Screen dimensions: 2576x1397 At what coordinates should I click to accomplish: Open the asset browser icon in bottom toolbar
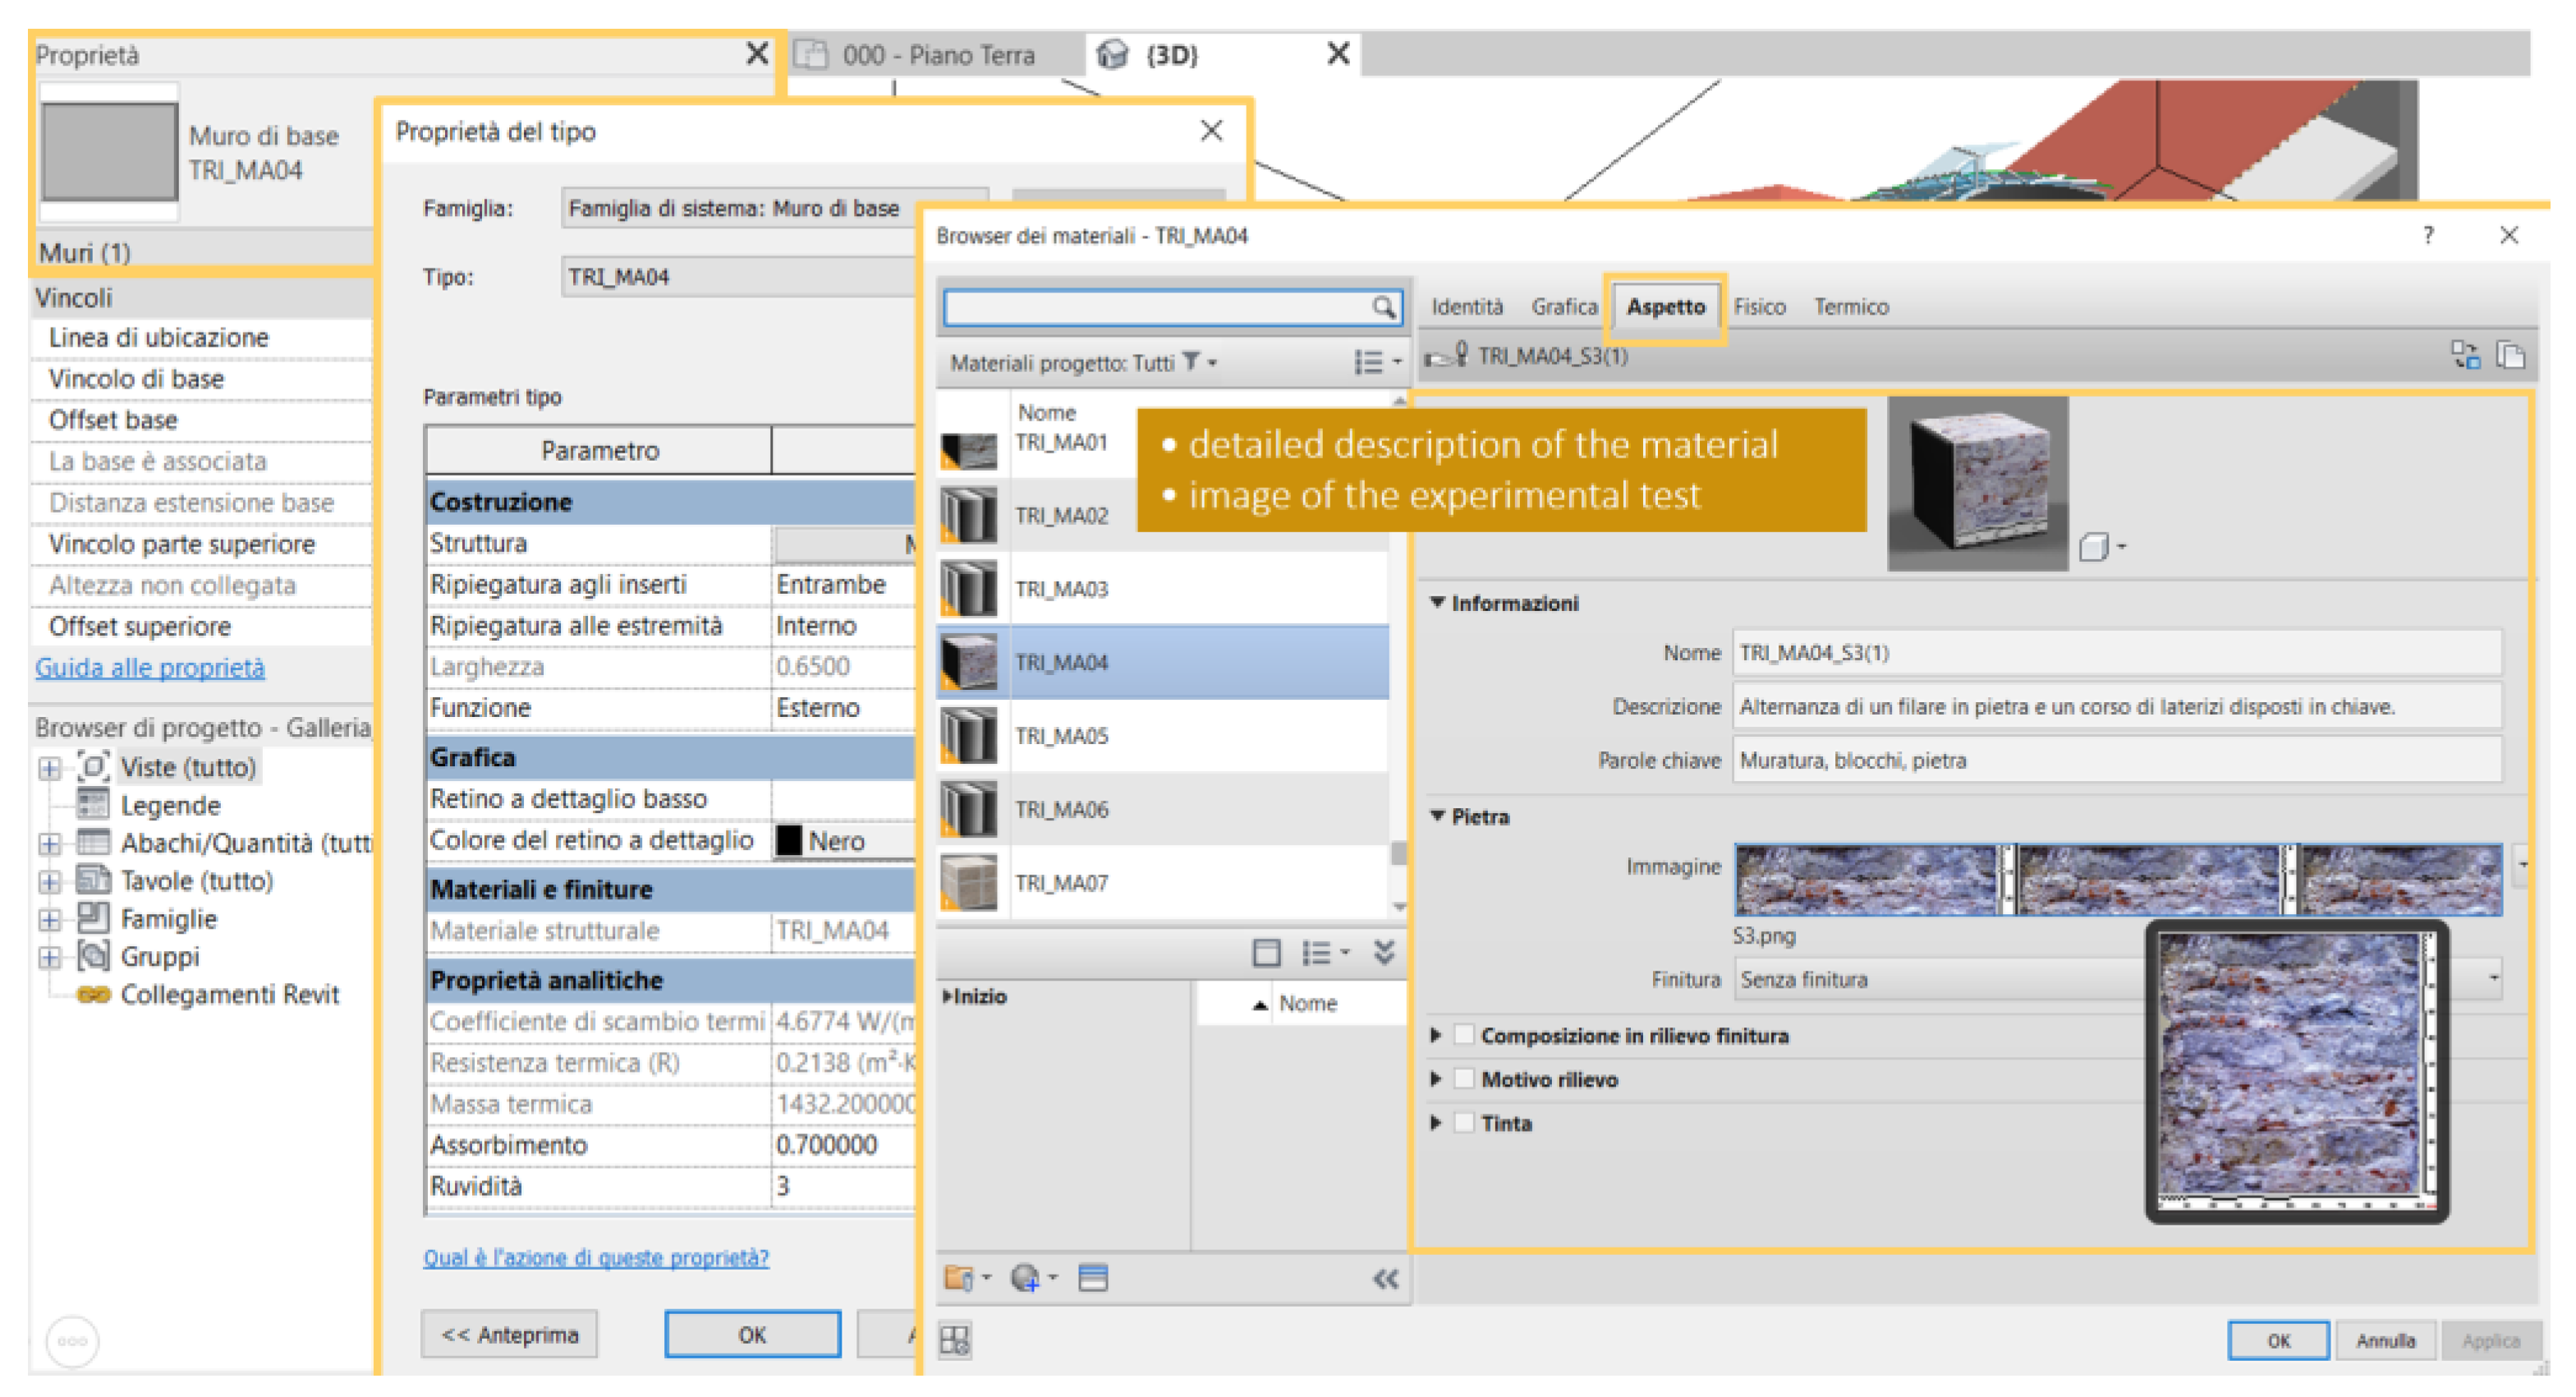pos(1093,1278)
